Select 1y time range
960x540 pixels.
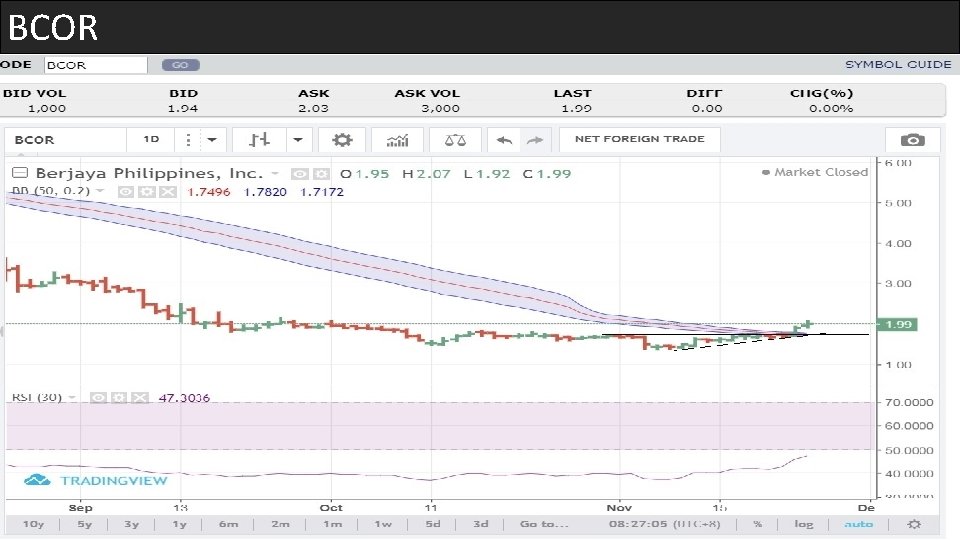click(x=179, y=524)
